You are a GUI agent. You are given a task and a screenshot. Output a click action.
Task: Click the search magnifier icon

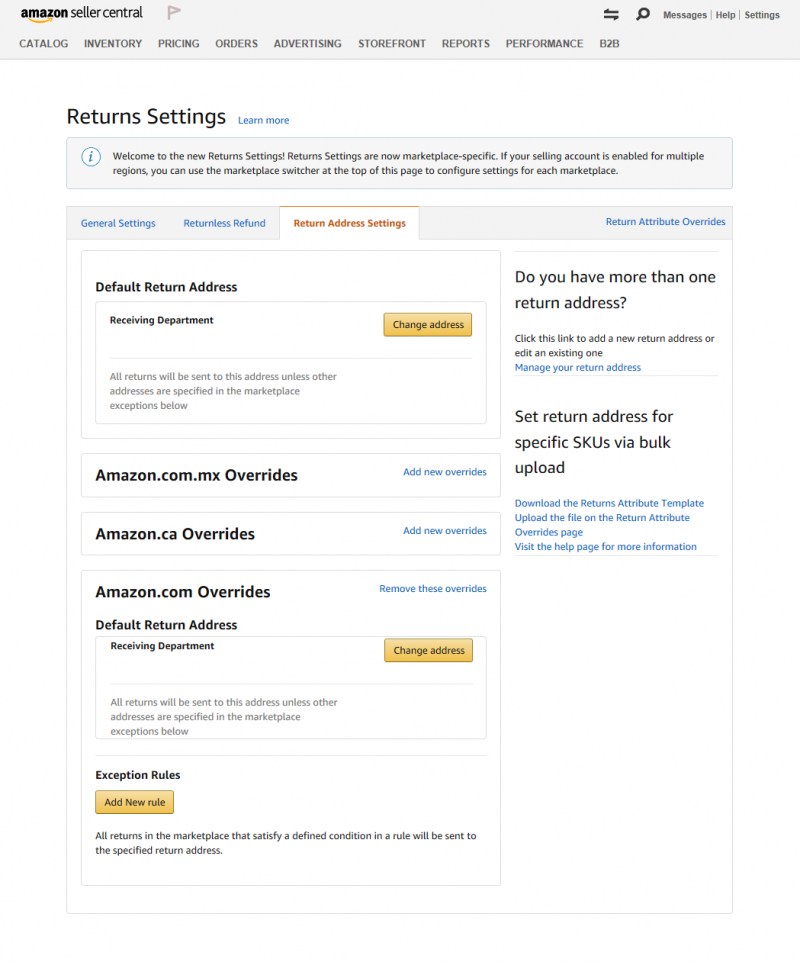[x=642, y=14]
